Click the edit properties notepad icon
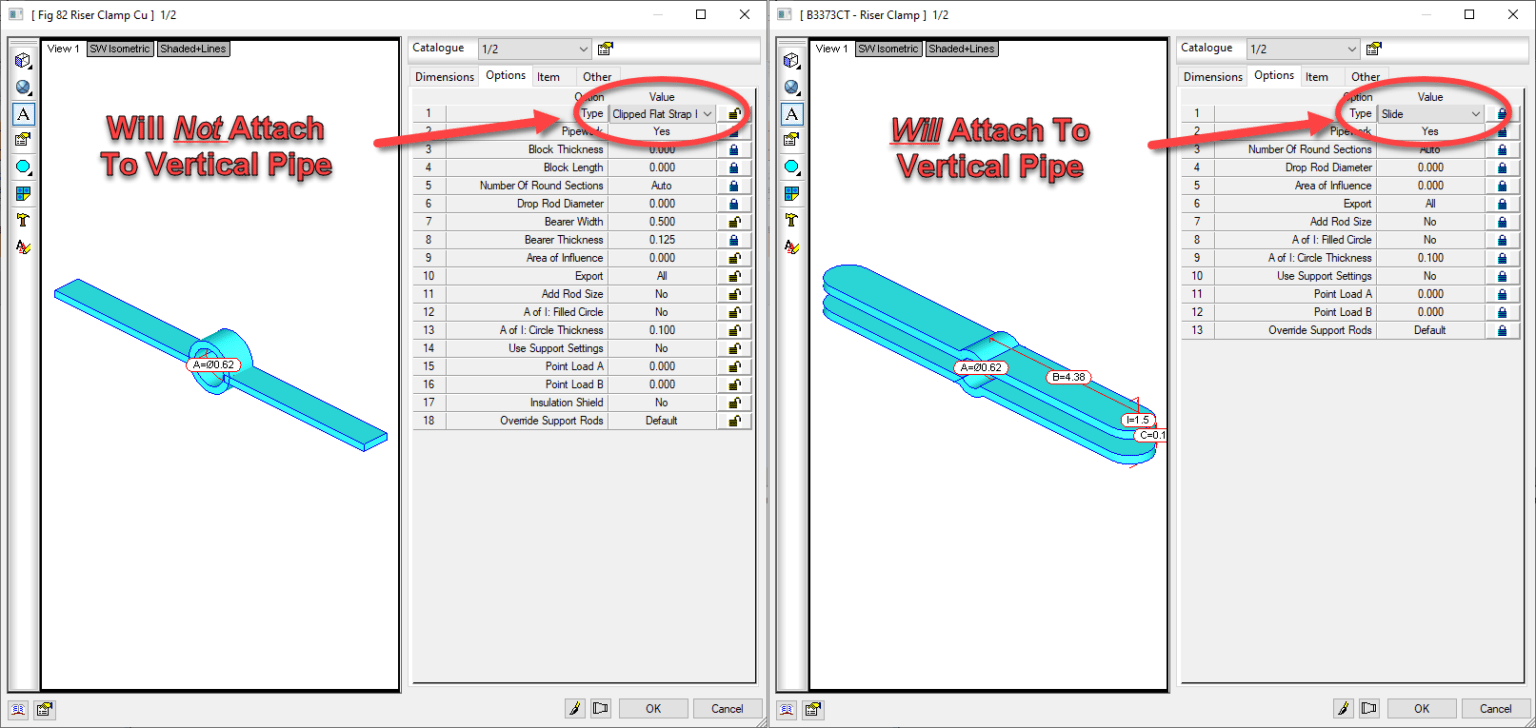The image size is (1536, 728). [x=22, y=140]
